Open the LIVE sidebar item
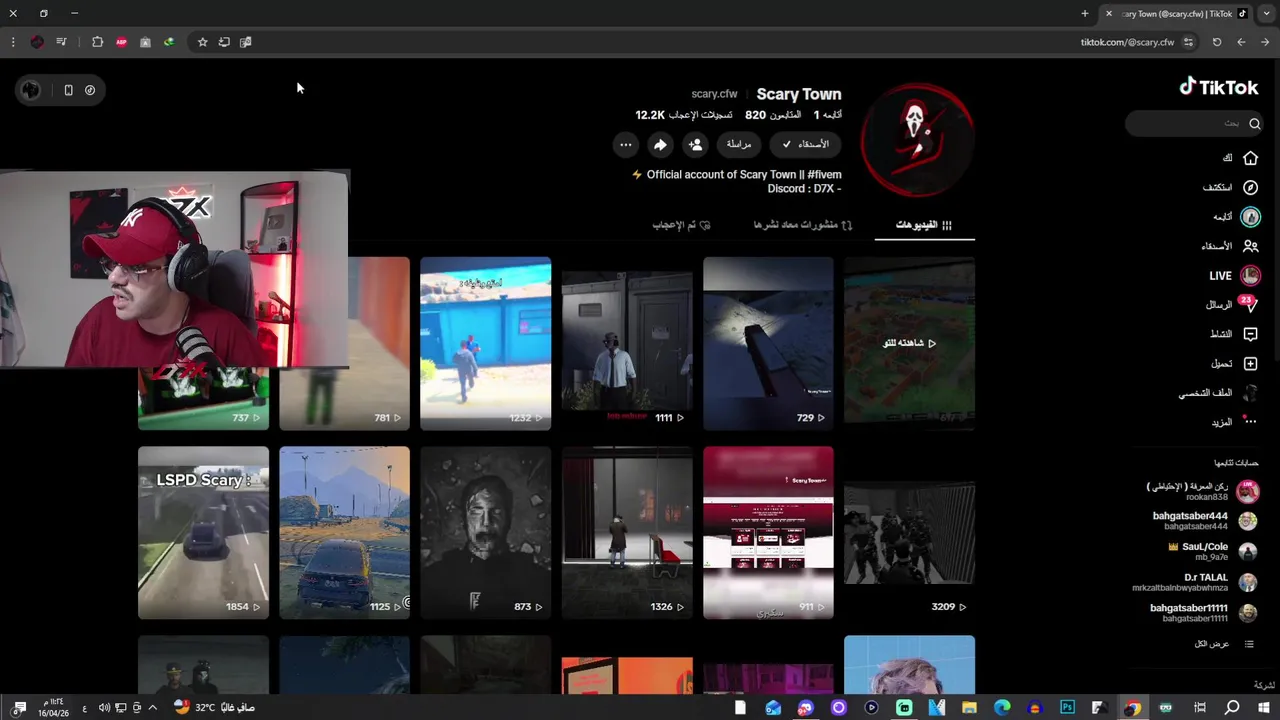This screenshot has height=720, width=1280. point(1235,275)
